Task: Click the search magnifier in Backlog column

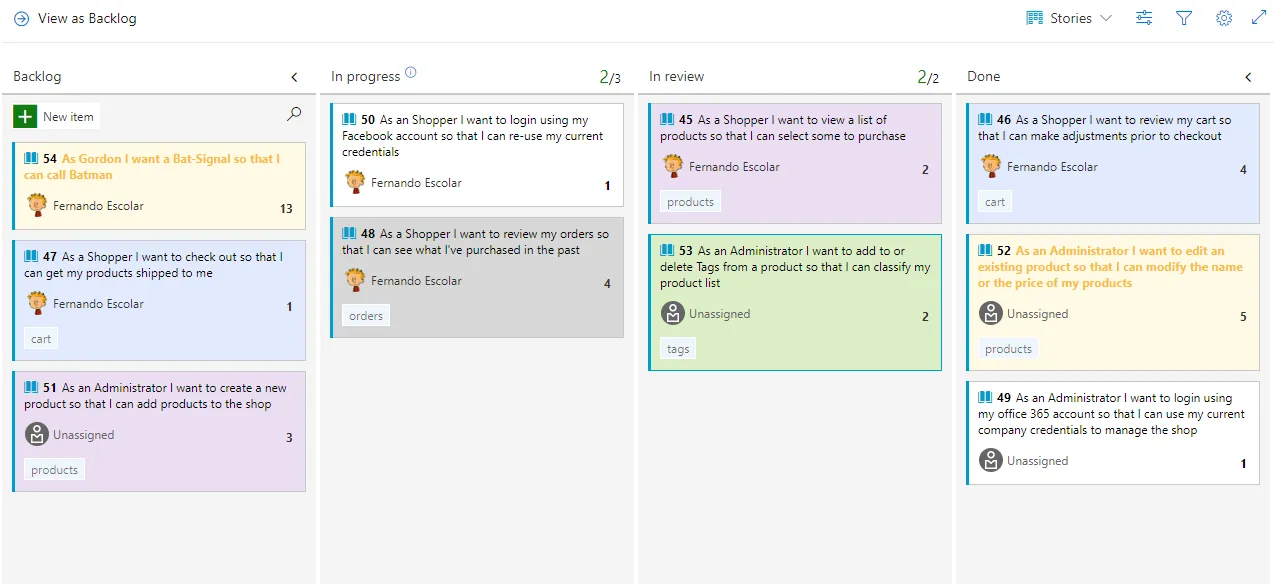Action: click(294, 114)
